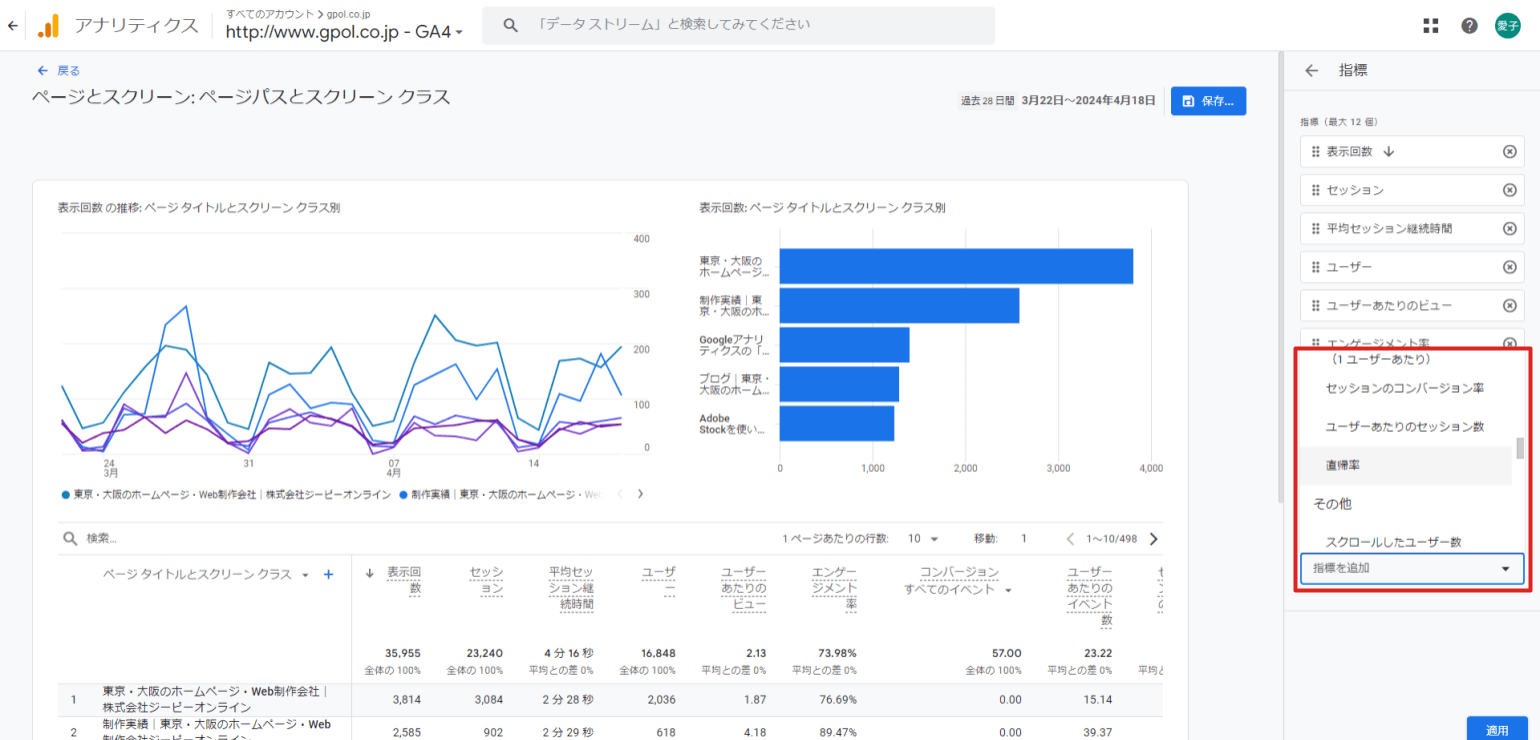Open the ページ タイトルとスクリーン クラス dimension dropdown
Screen dimensions: 1540x740
[x=207, y=574]
